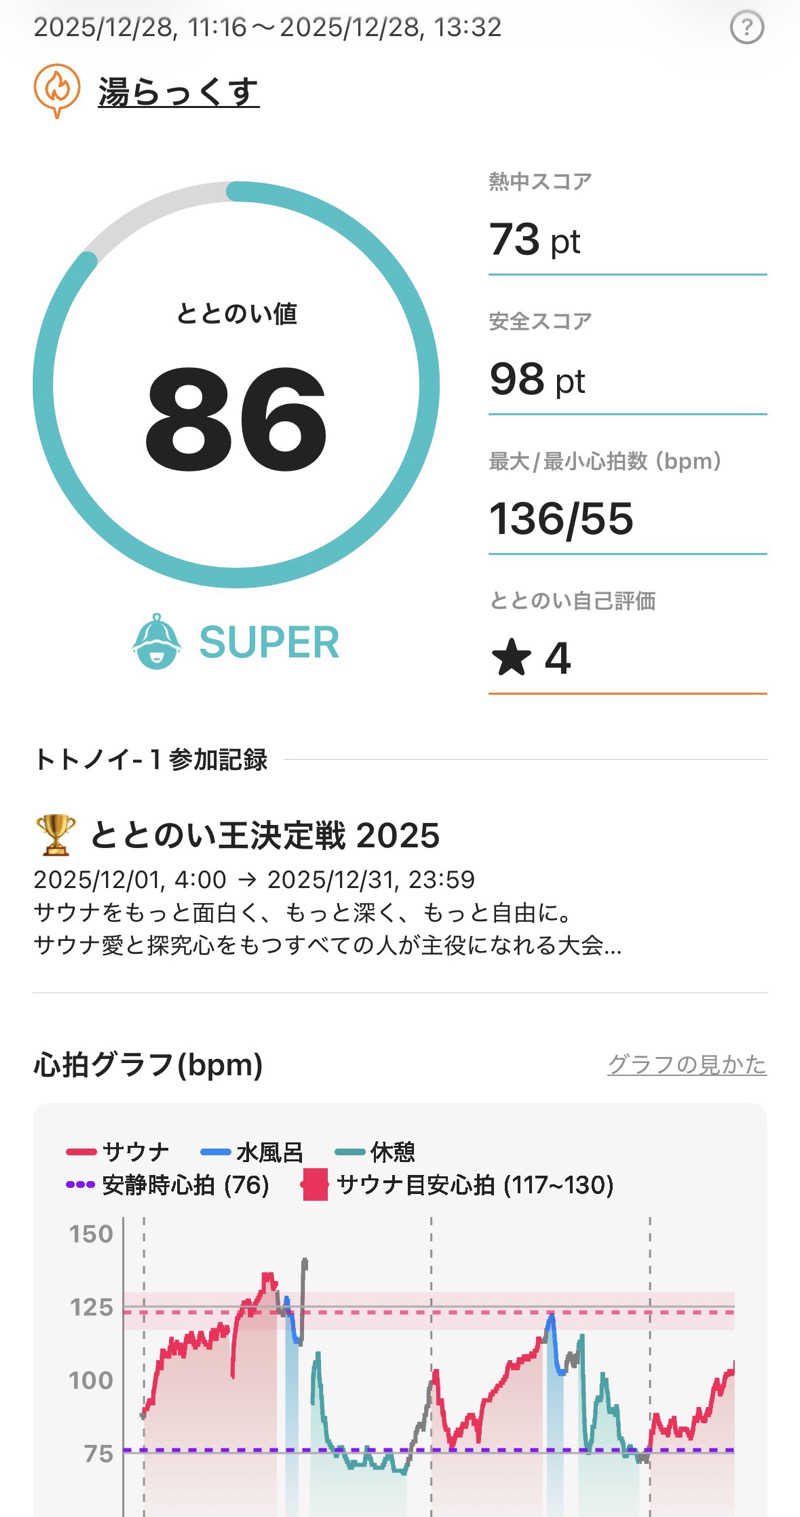Open ととのい王決定戦 2025 event entry
The height and width of the screenshot is (1517, 800).
pos(264,834)
